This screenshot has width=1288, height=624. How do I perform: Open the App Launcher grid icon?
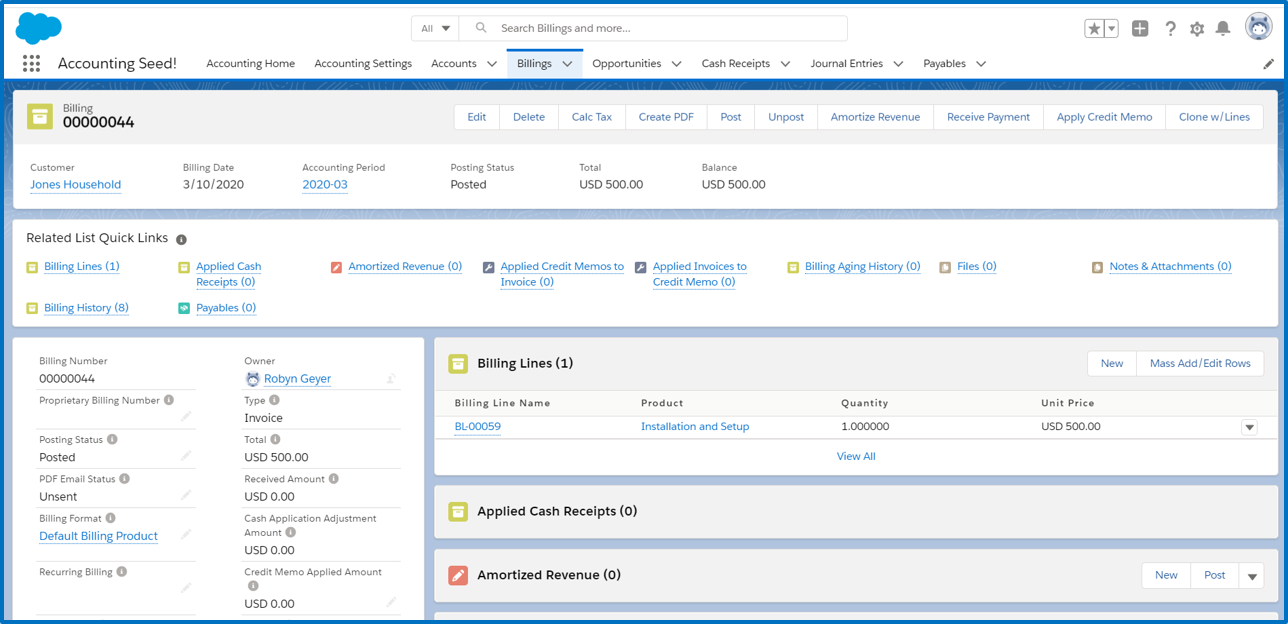[x=31, y=63]
